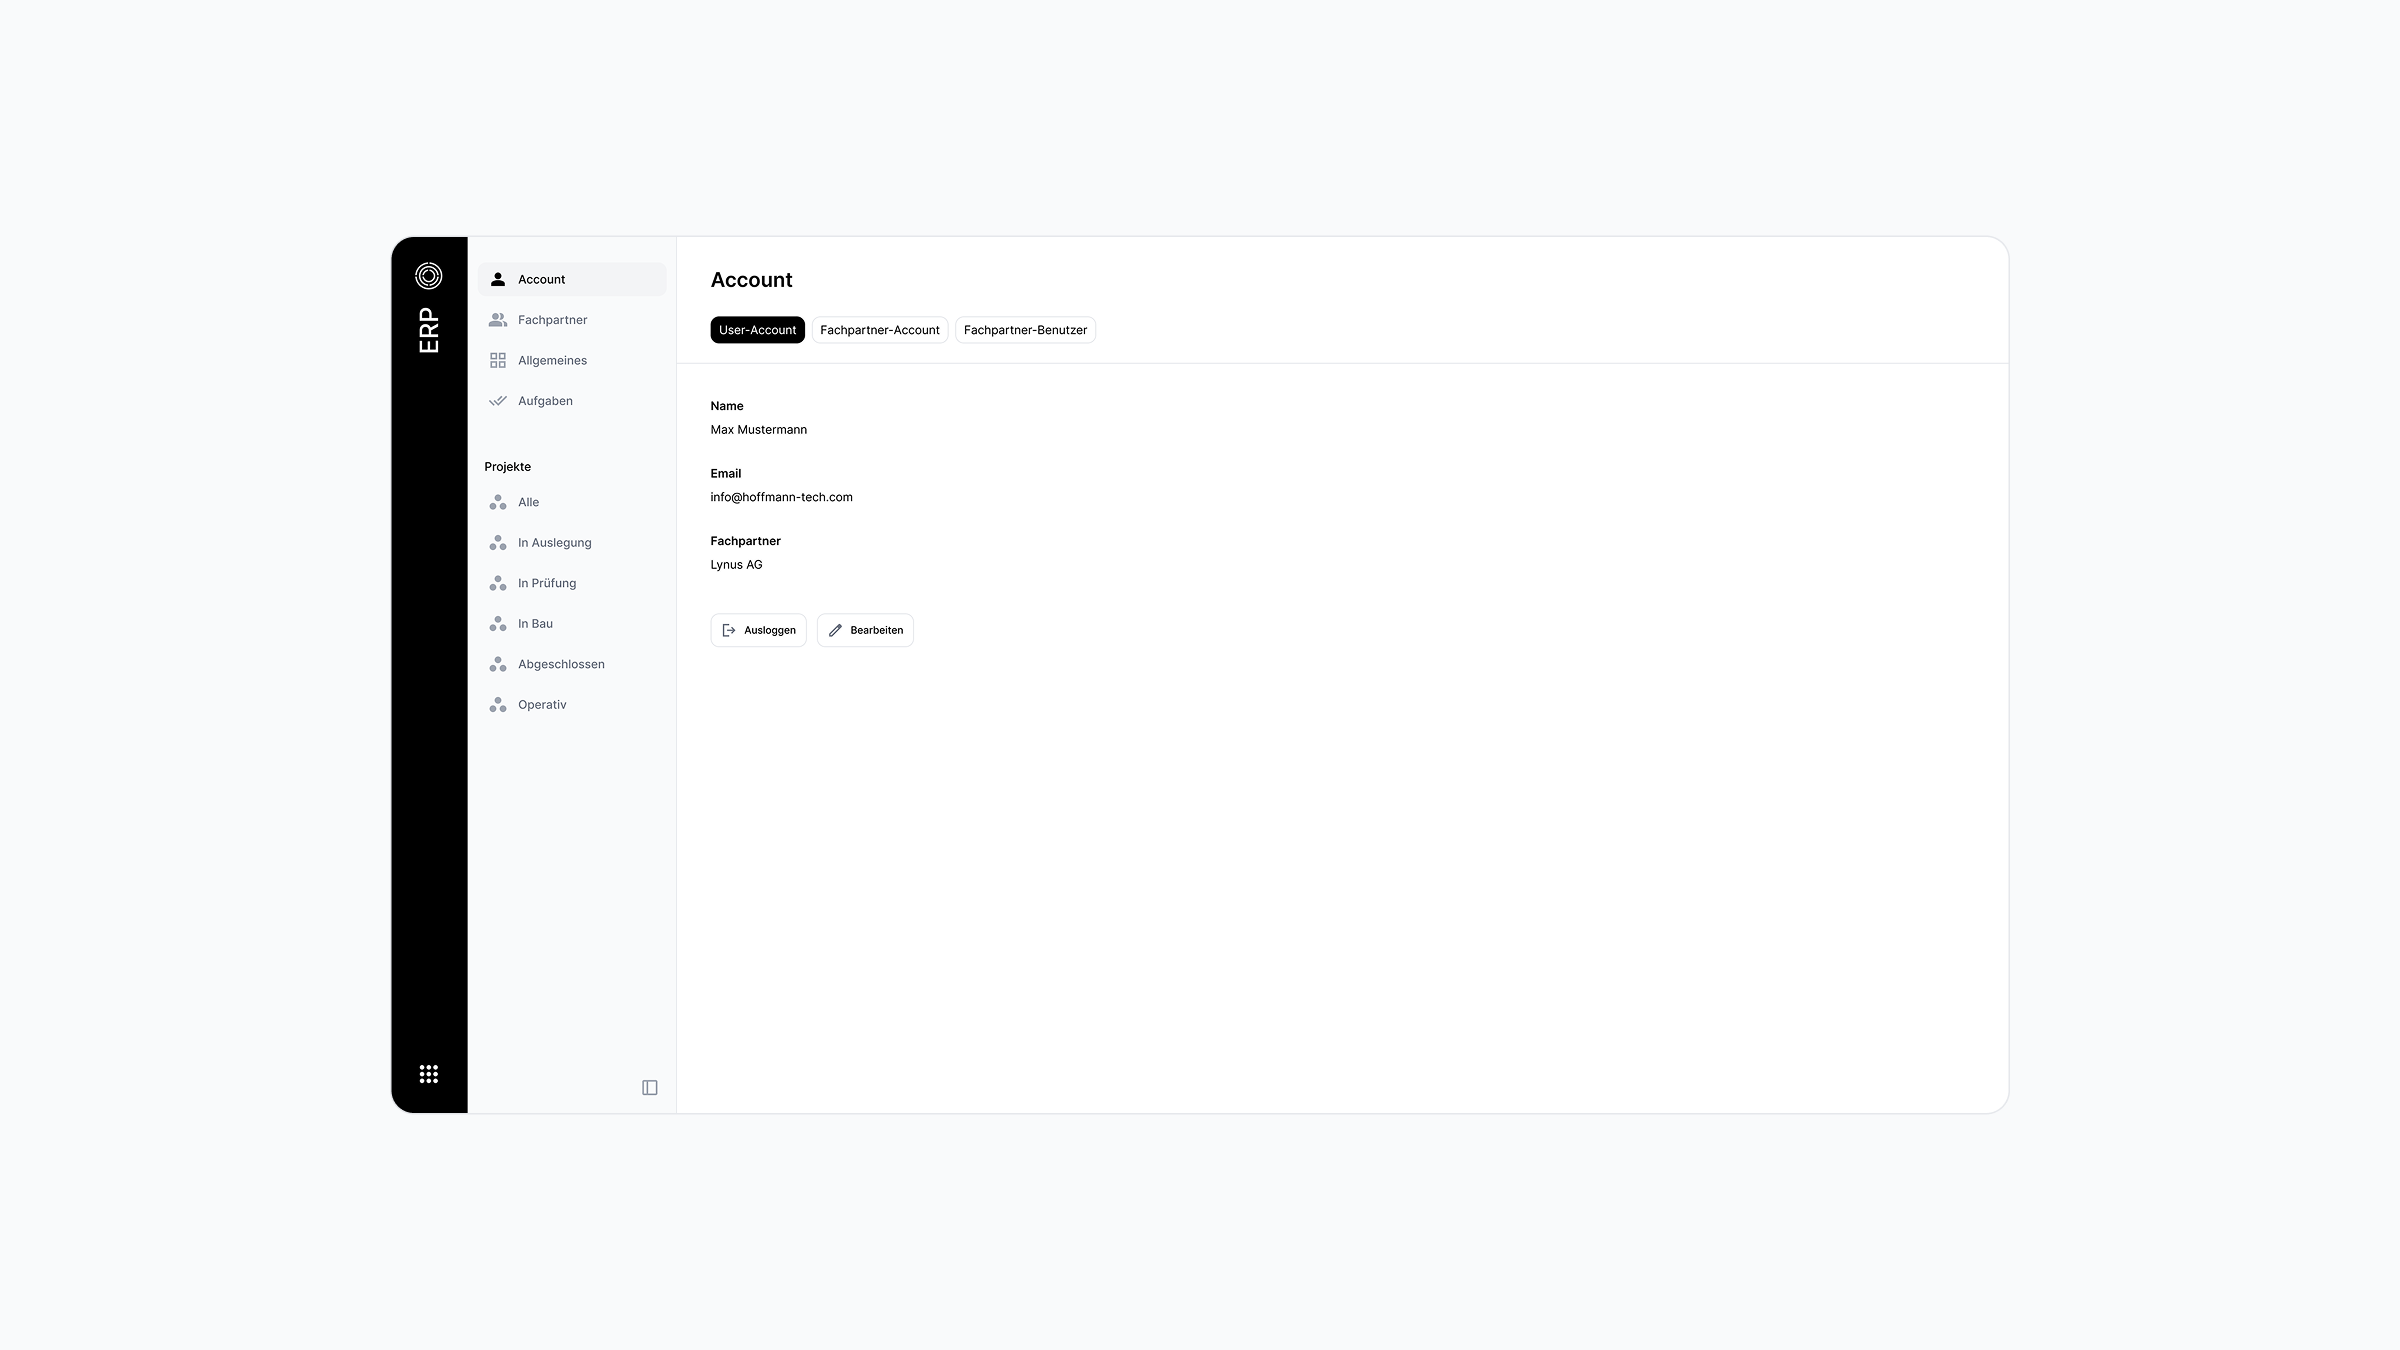This screenshot has height=1350, width=2400.
Task: Show Alle projects
Action: tap(528, 502)
